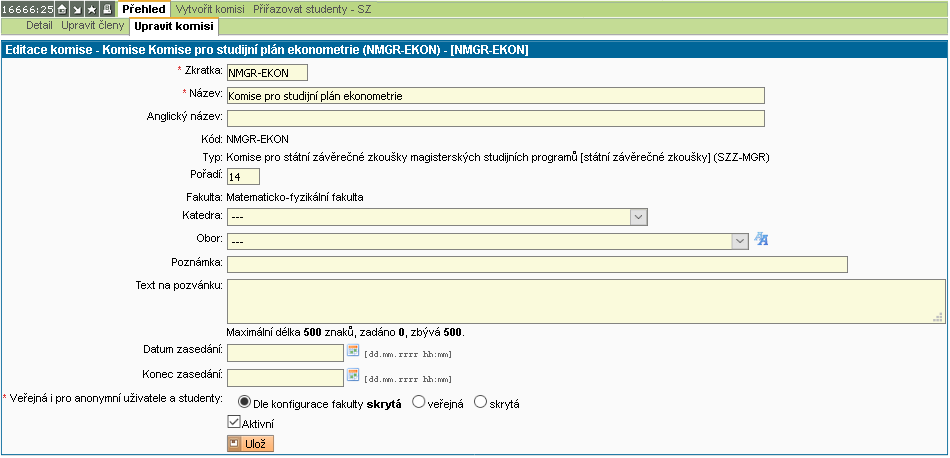Image resolution: width=950 pixels, height=458 pixels.
Task: Open calendar picker for Datum zasedání
Action: click(x=352, y=350)
